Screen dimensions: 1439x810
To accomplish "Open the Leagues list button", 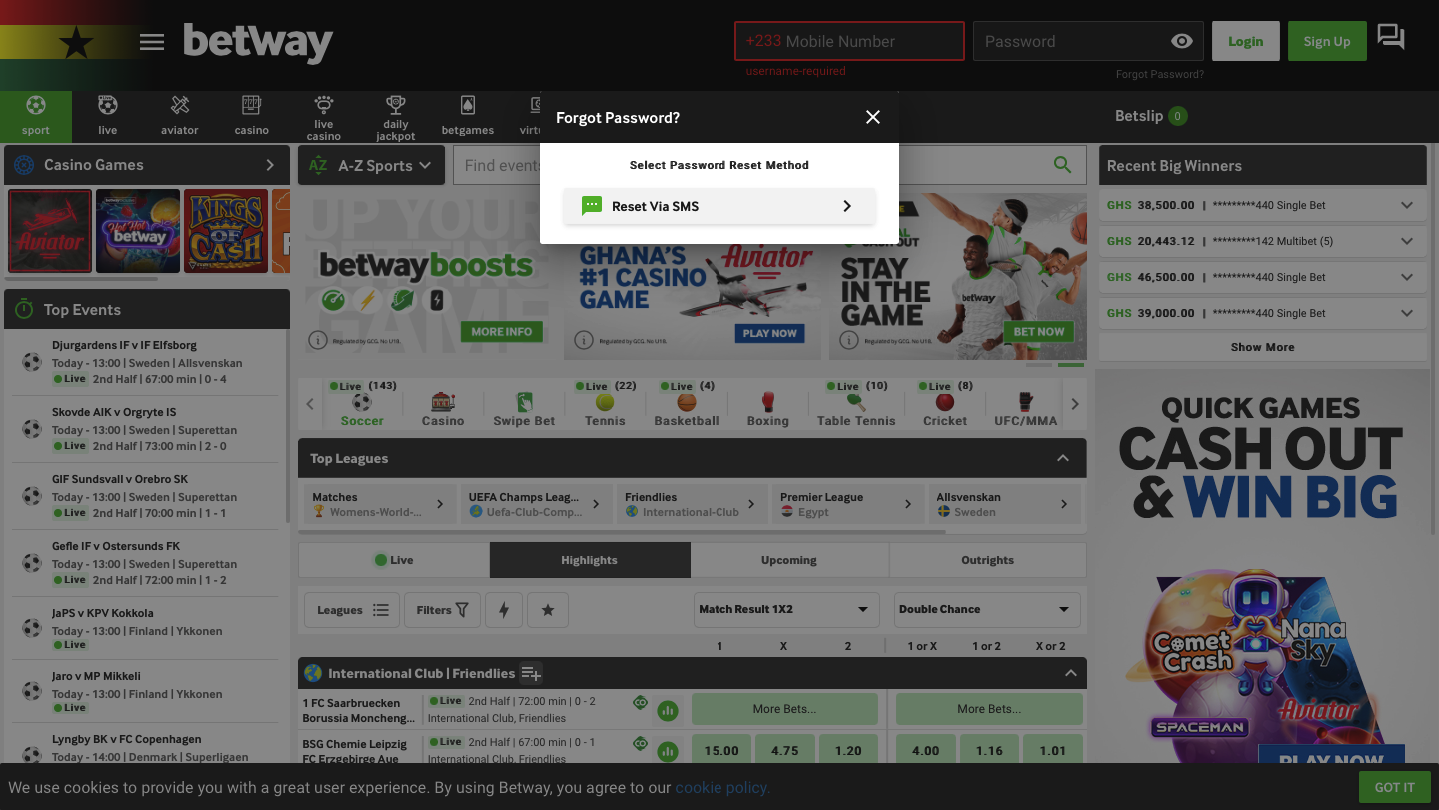I will click(x=352, y=610).
